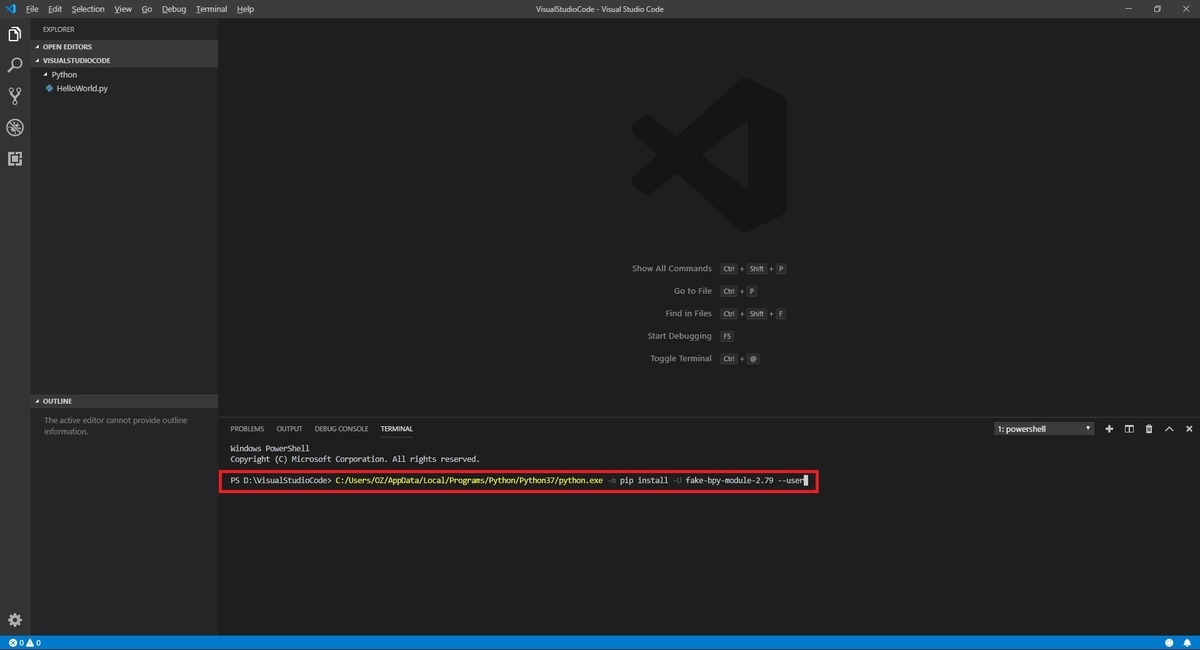Switch to the Output tab
This screenshot has height=650, width=1200.
click(x=289, y=429)
